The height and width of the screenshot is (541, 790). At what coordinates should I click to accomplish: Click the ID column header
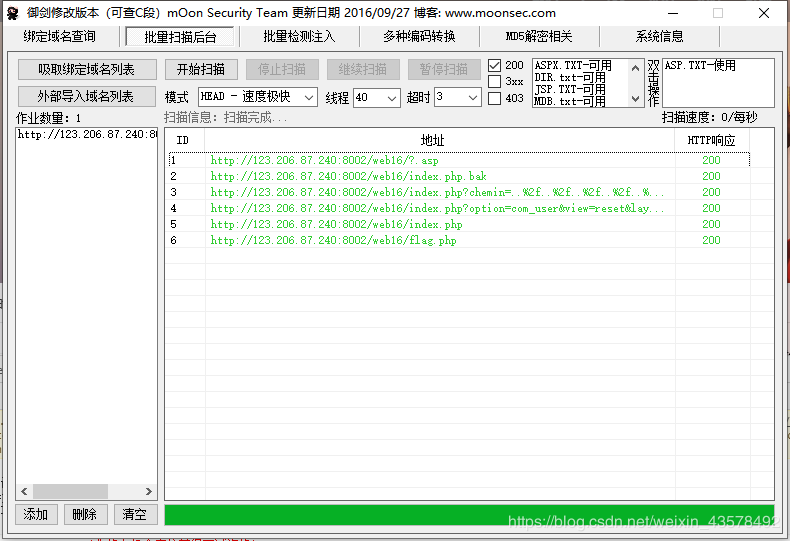(184, 140)
